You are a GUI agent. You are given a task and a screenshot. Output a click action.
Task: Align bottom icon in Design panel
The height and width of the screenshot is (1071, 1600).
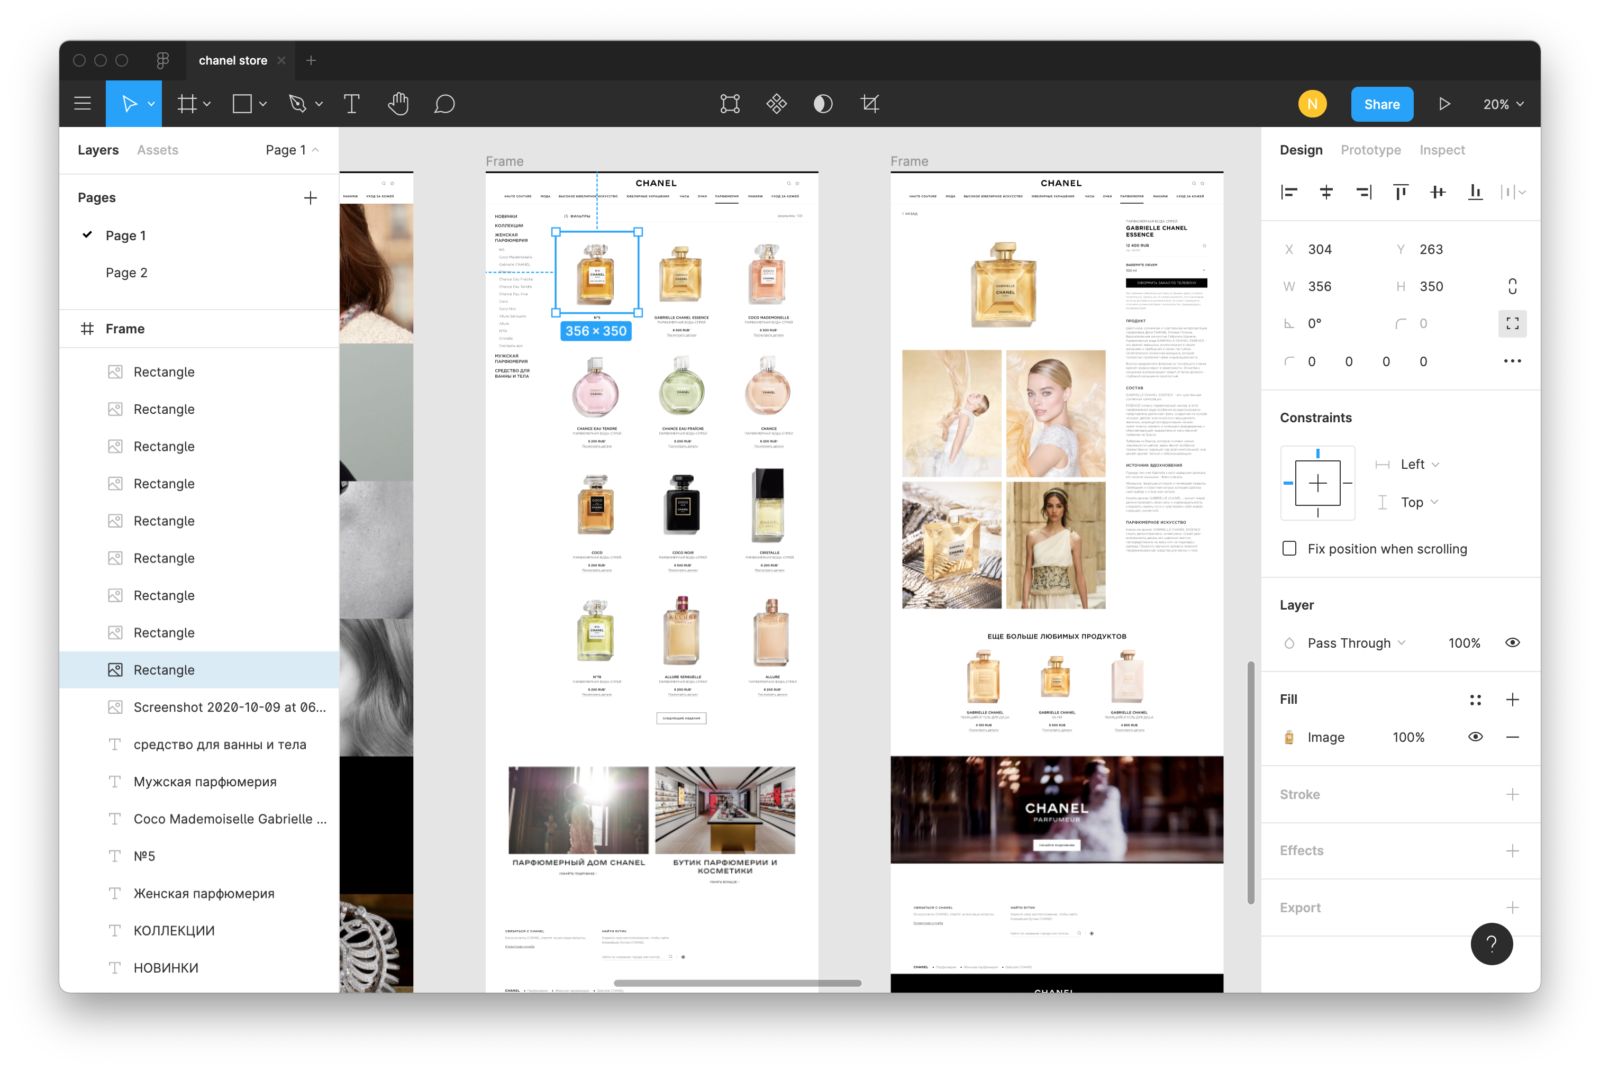tap(1475, 192)
